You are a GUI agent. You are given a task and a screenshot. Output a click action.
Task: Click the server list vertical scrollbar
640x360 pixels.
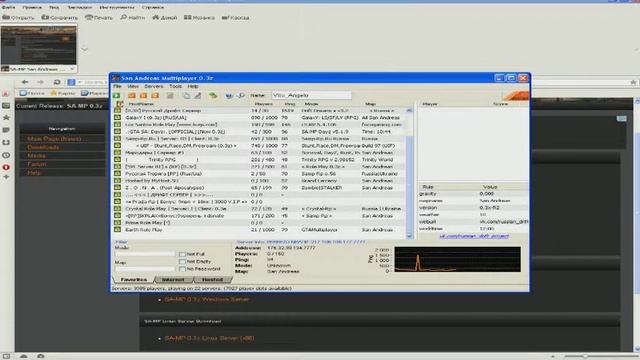click(x=409, y=173)
